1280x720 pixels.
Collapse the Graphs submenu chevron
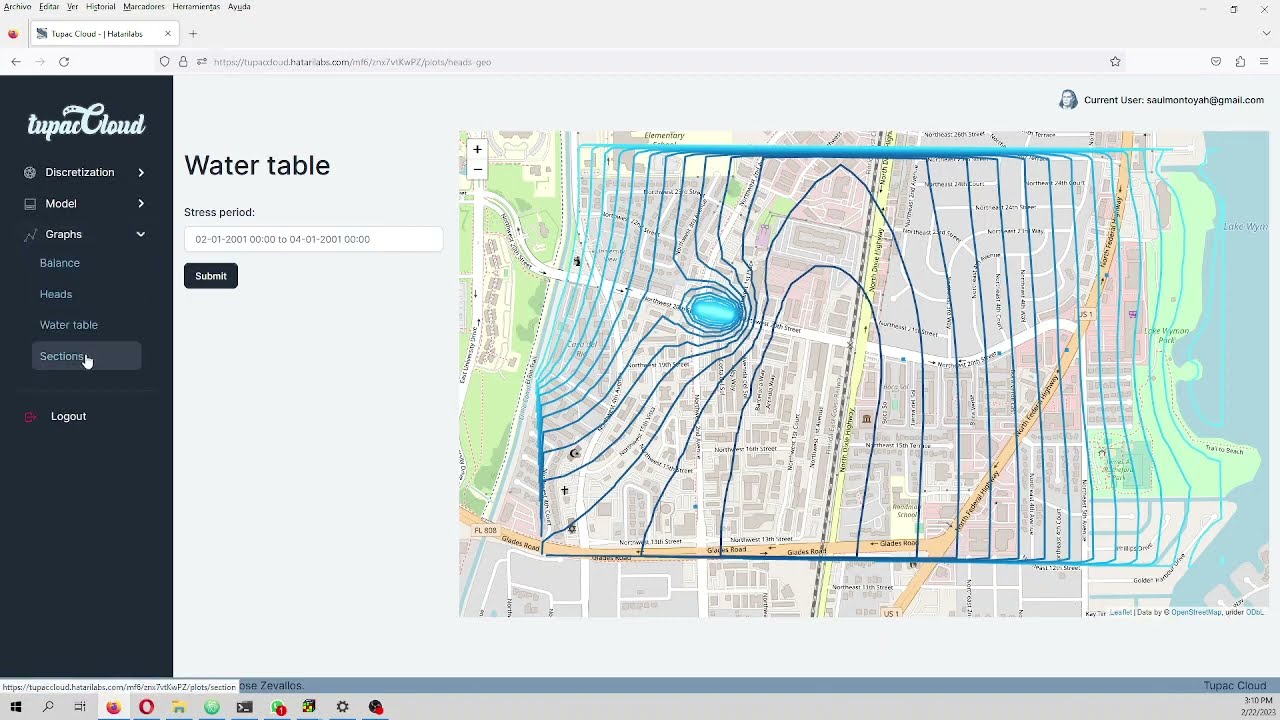(141, 234)
